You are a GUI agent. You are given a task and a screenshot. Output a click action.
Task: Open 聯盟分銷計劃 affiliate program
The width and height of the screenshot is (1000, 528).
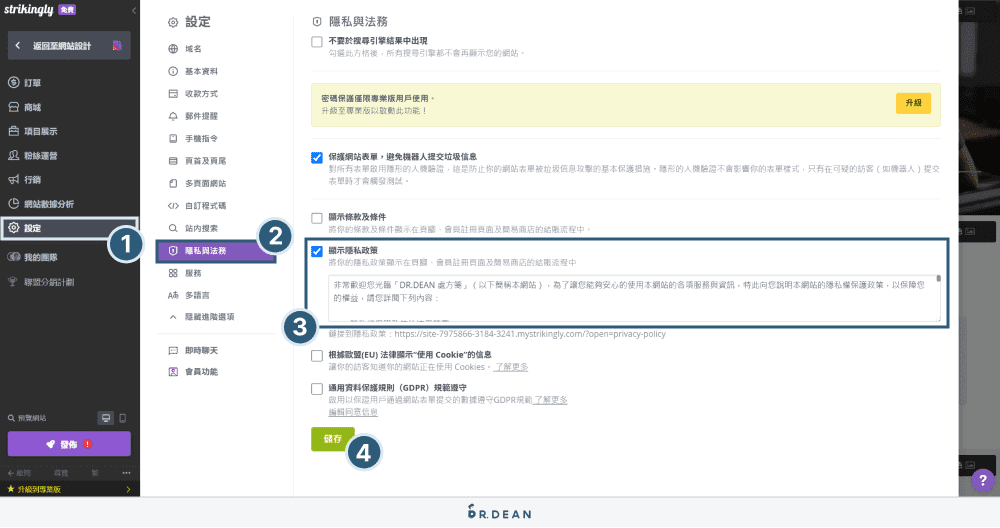click(x=41, y=282)
